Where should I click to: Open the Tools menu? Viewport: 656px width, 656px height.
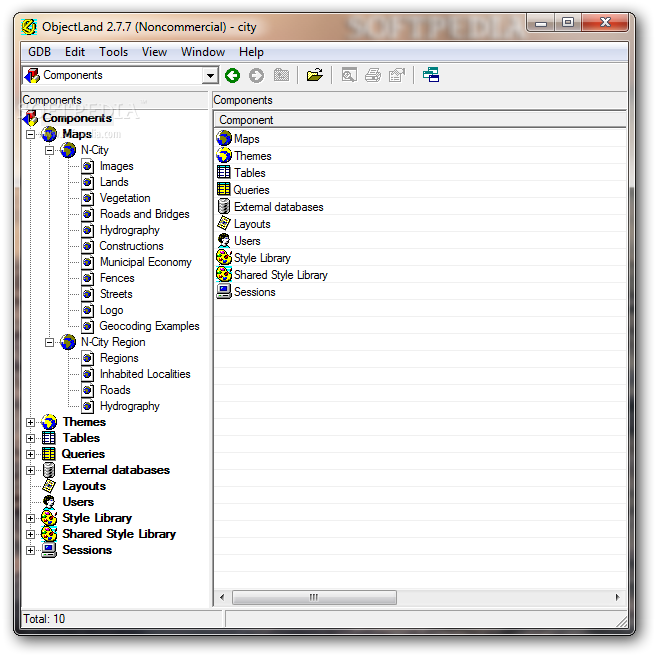click(113, 52)
